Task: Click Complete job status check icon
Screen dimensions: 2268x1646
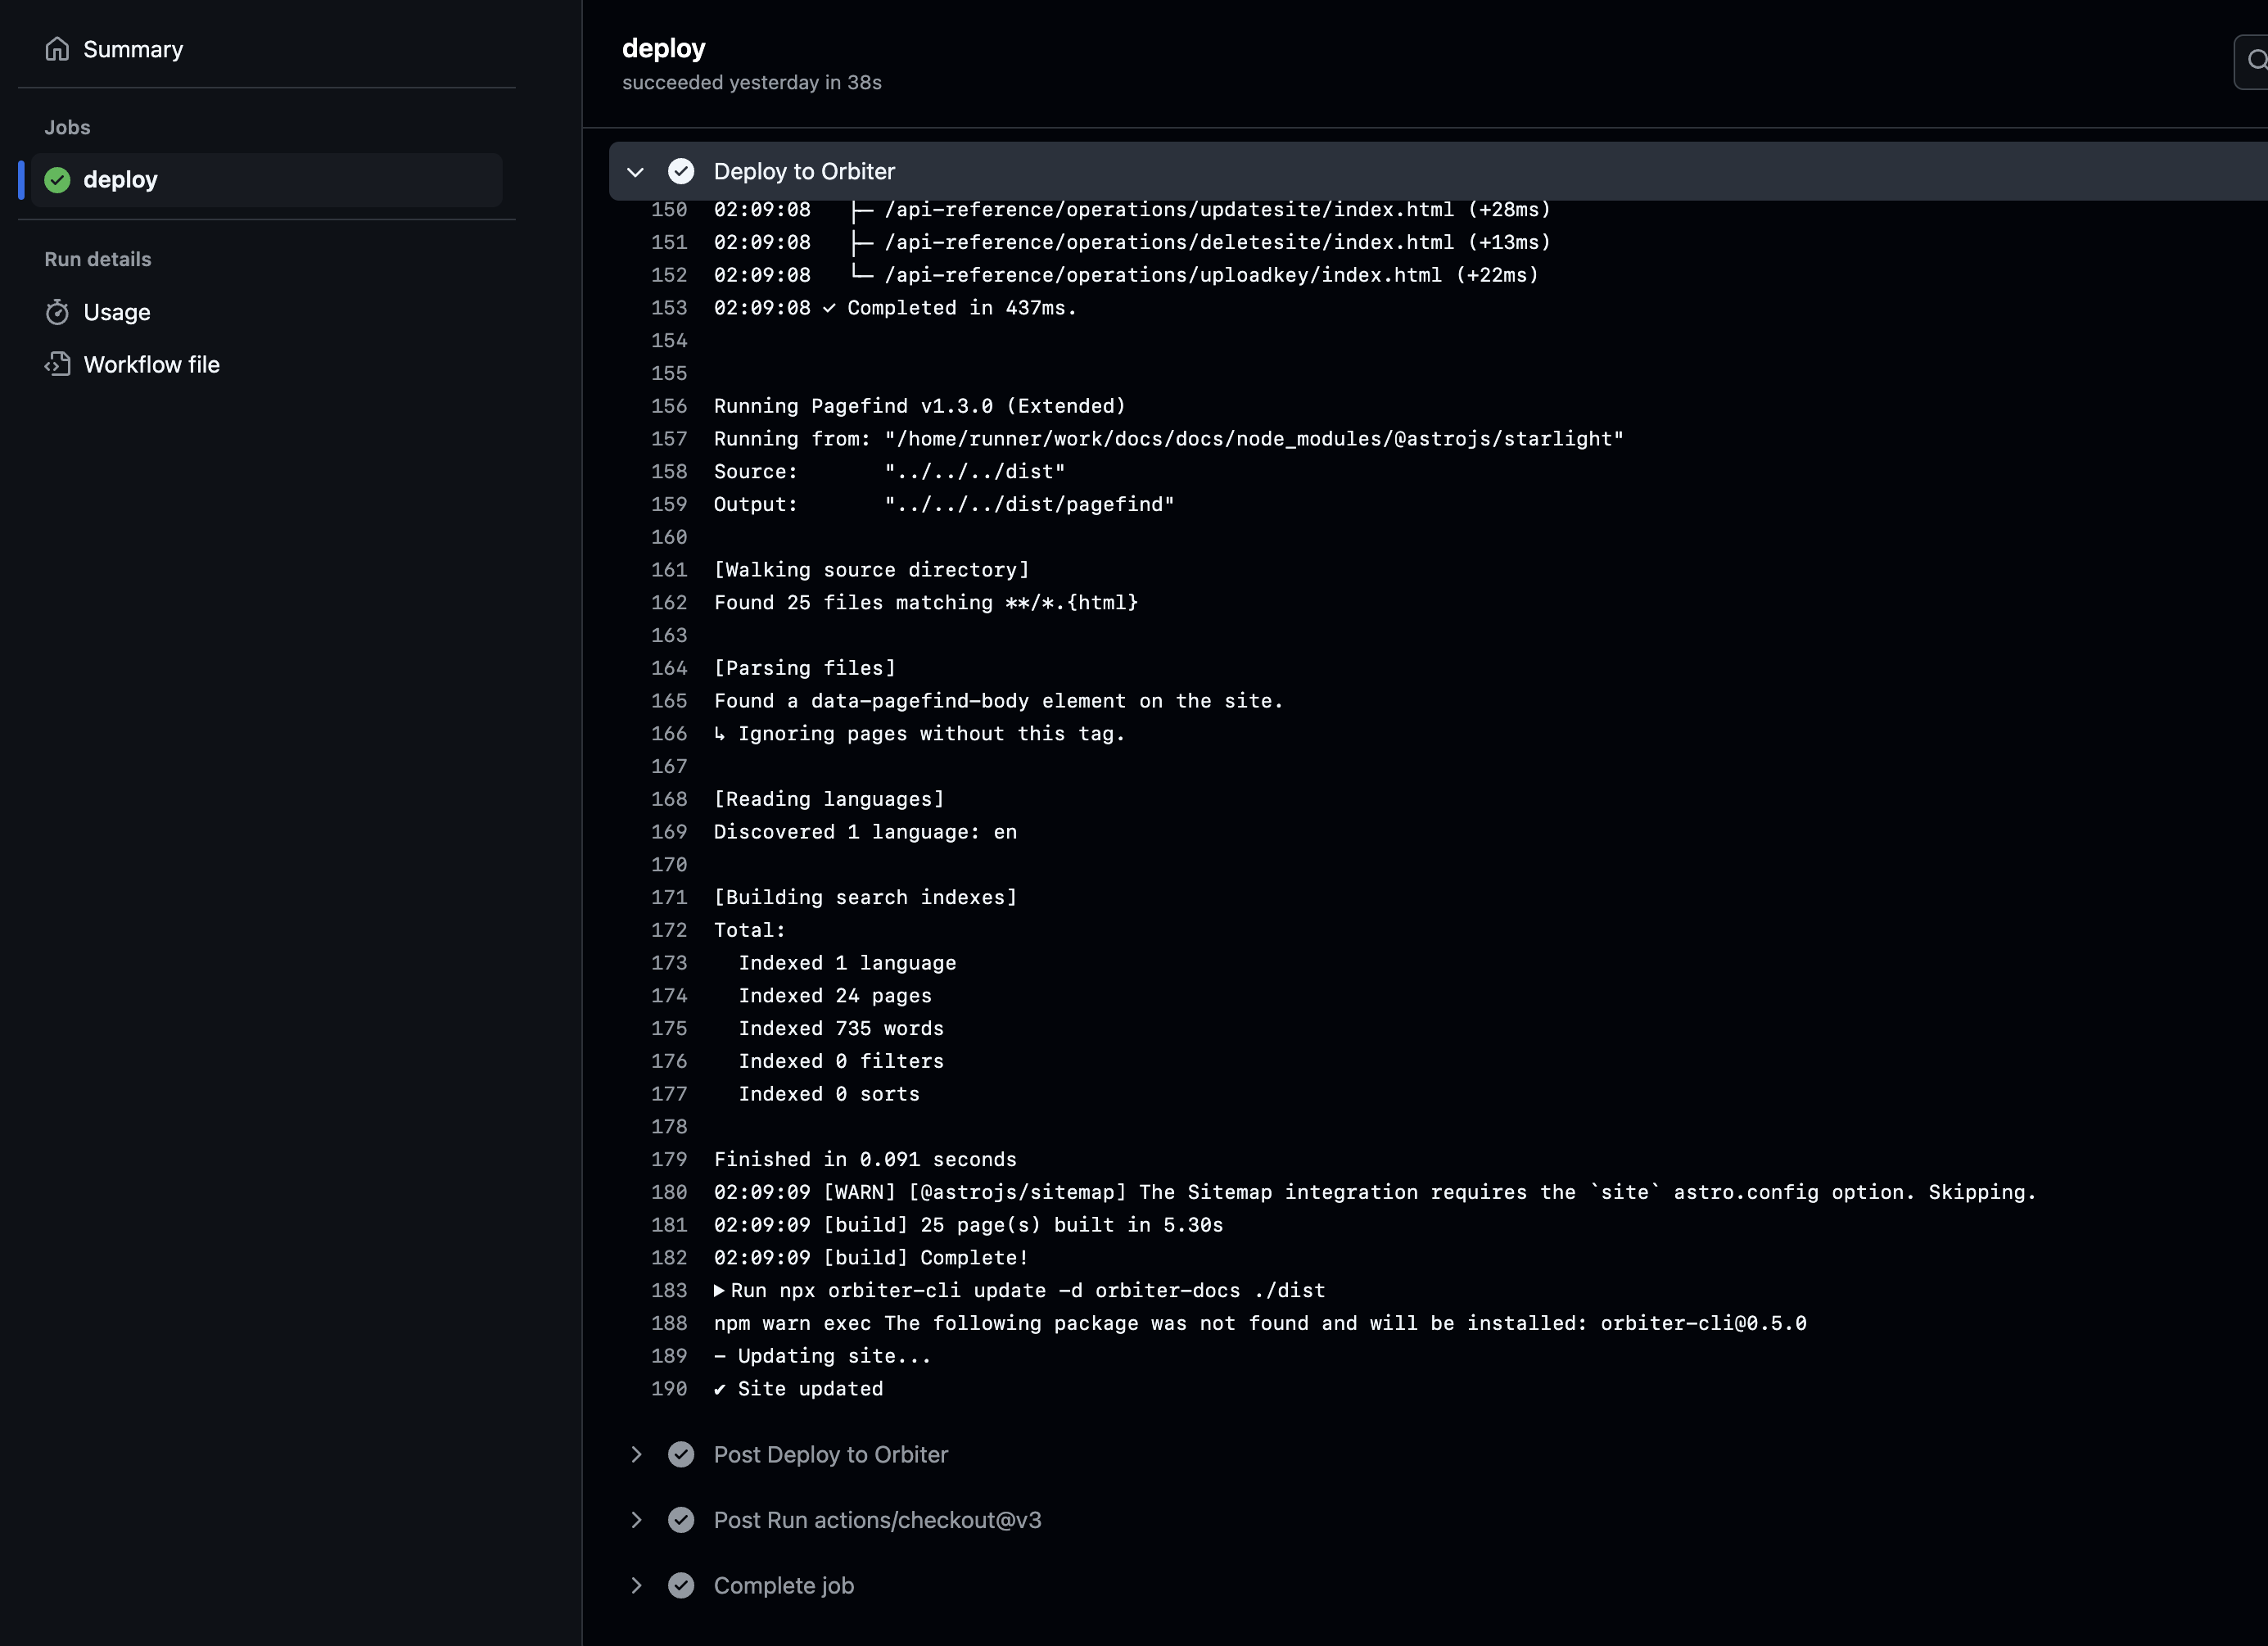Action: (681, 1585)
